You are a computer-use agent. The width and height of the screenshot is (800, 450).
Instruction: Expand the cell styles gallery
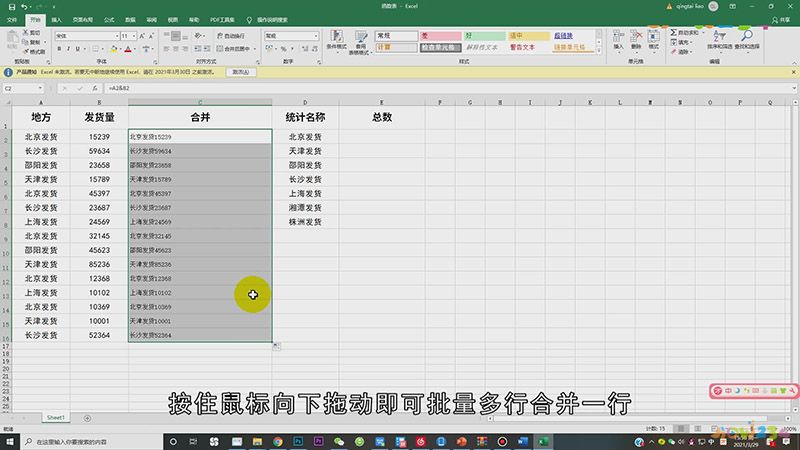(598, 51)
